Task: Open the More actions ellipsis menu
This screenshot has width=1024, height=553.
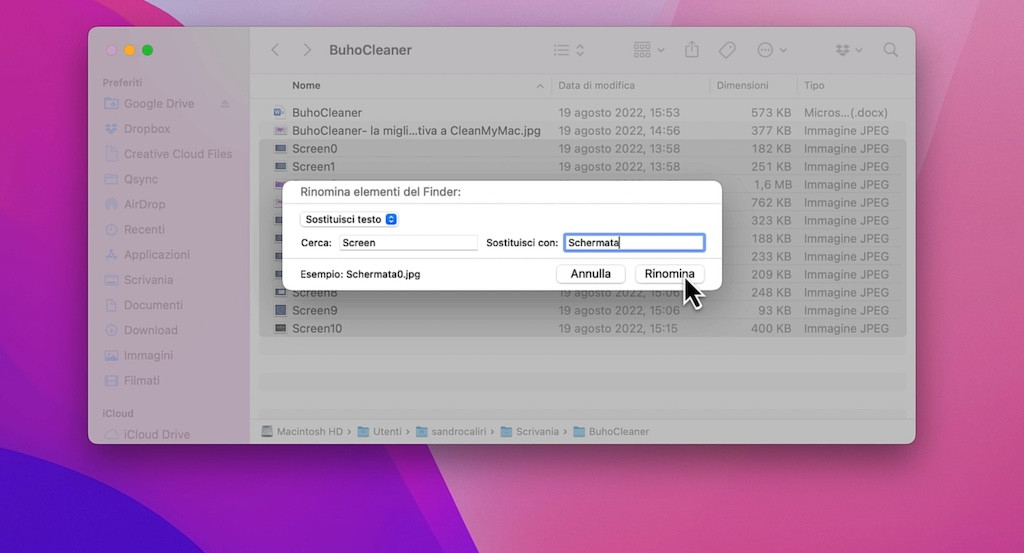Action: [771, 50]
